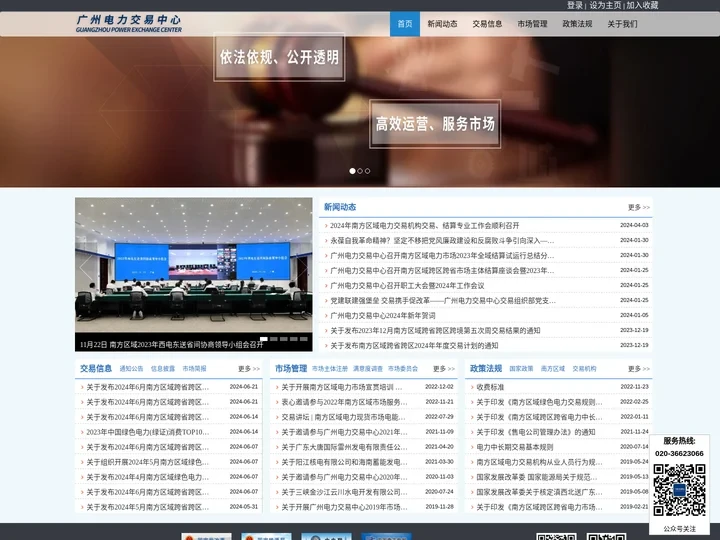Click the 高效运营、服务市场 banner box
Screen dimensions: 720x540
[x=435, y=124]
